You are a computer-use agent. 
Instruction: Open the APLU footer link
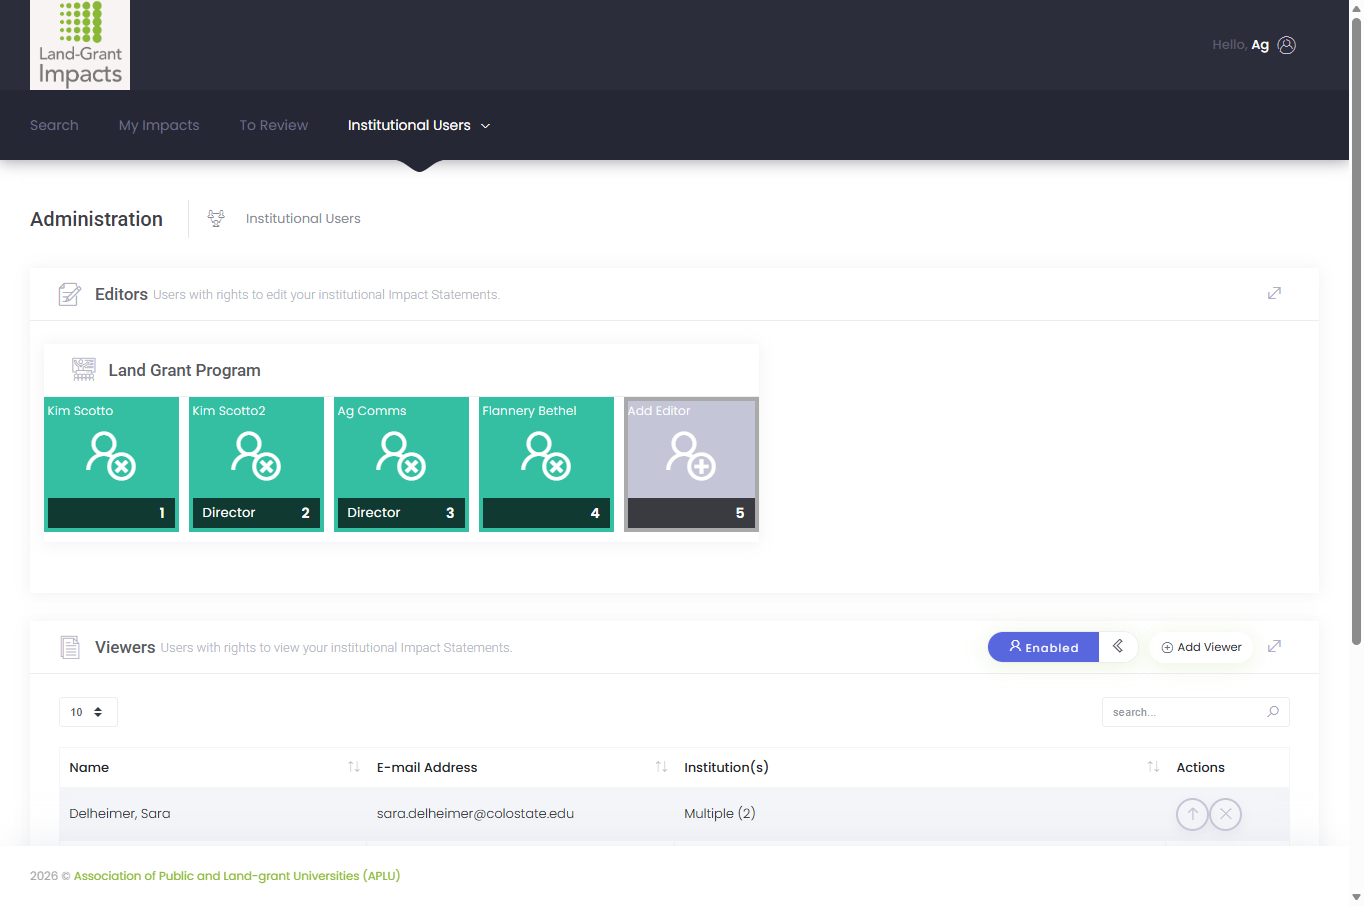pos(237,876)
